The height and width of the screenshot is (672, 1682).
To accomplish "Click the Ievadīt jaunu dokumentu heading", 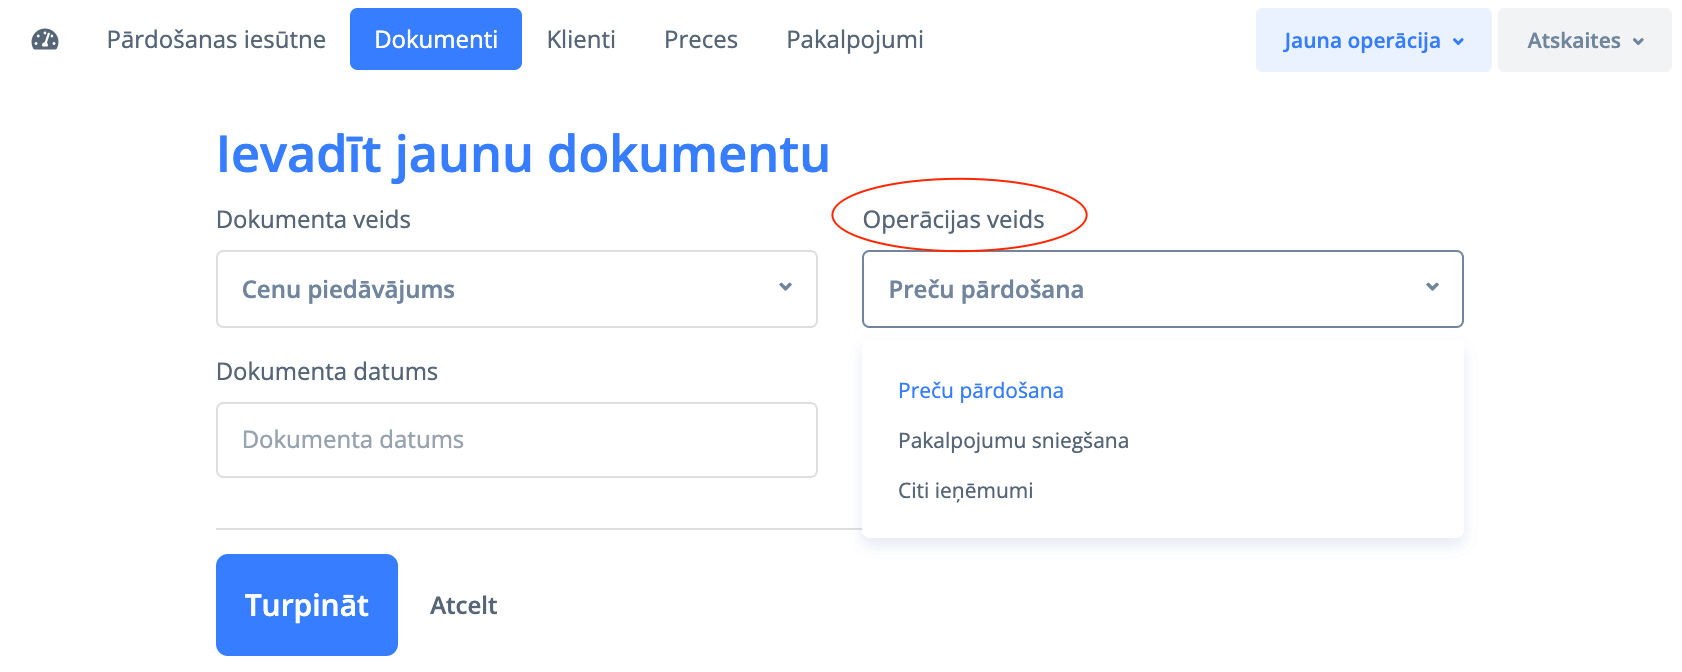I will pyautogui.click(x=523, y=154).
